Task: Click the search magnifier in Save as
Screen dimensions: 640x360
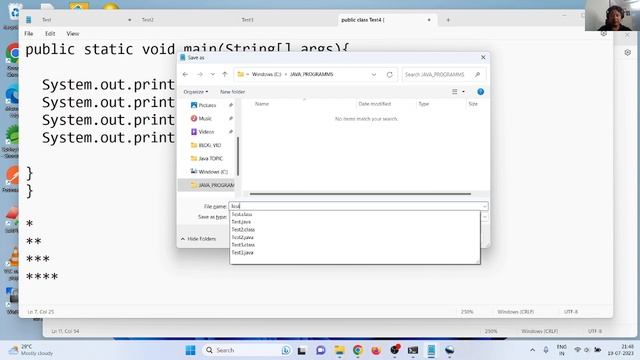Action: click(x=478, y=74)
